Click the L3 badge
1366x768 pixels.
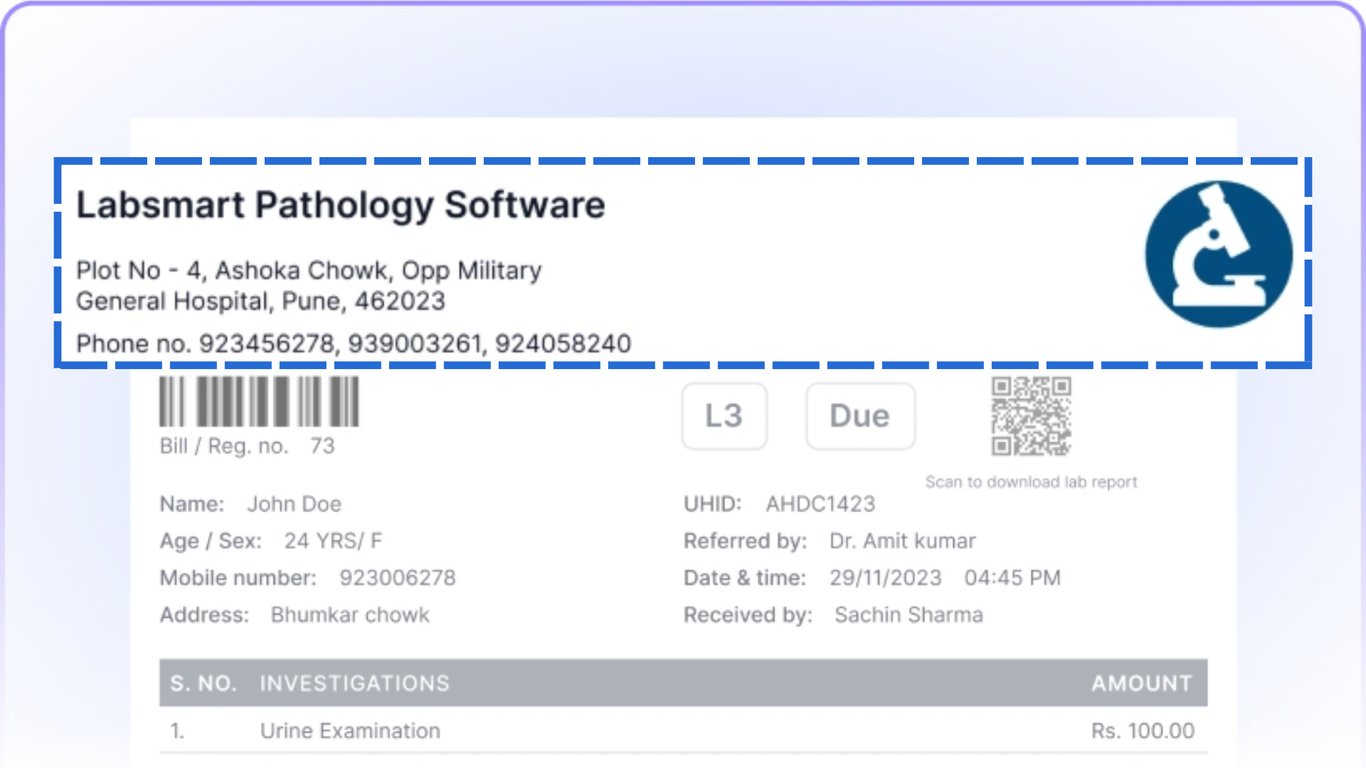[x=724, y=416]
